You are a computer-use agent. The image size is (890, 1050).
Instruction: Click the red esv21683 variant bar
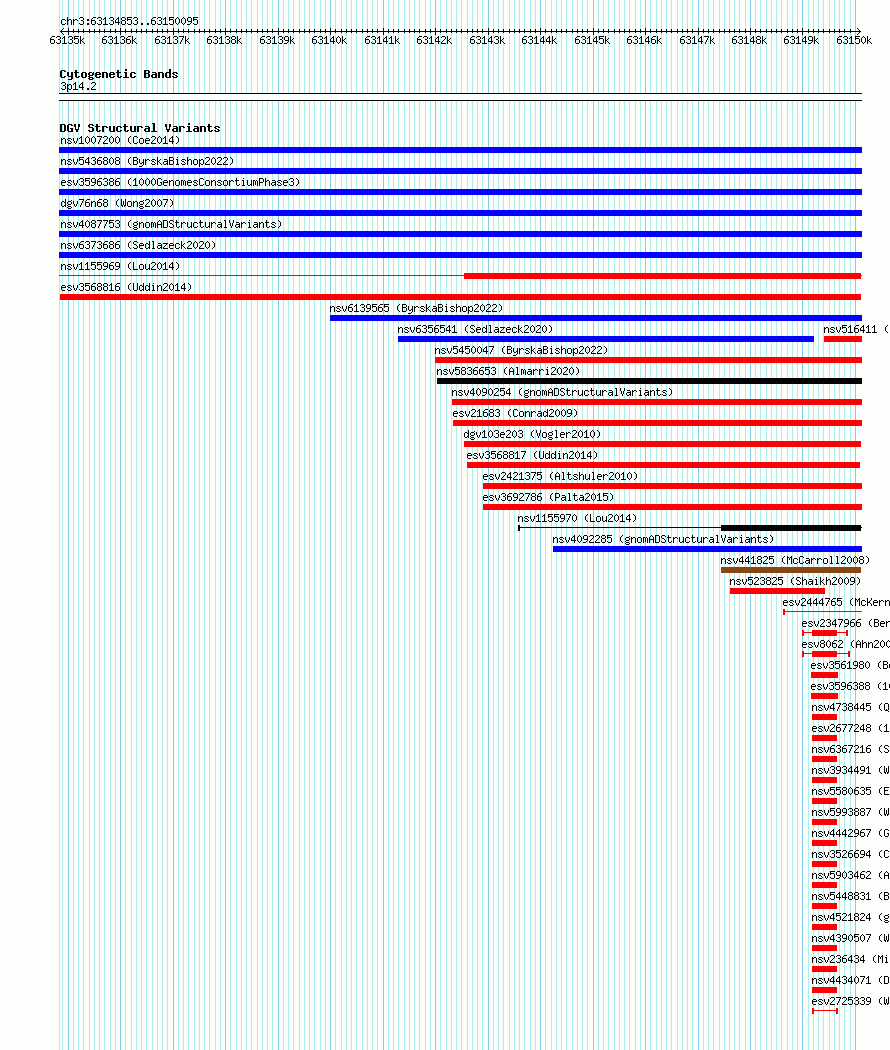[657, 423]
